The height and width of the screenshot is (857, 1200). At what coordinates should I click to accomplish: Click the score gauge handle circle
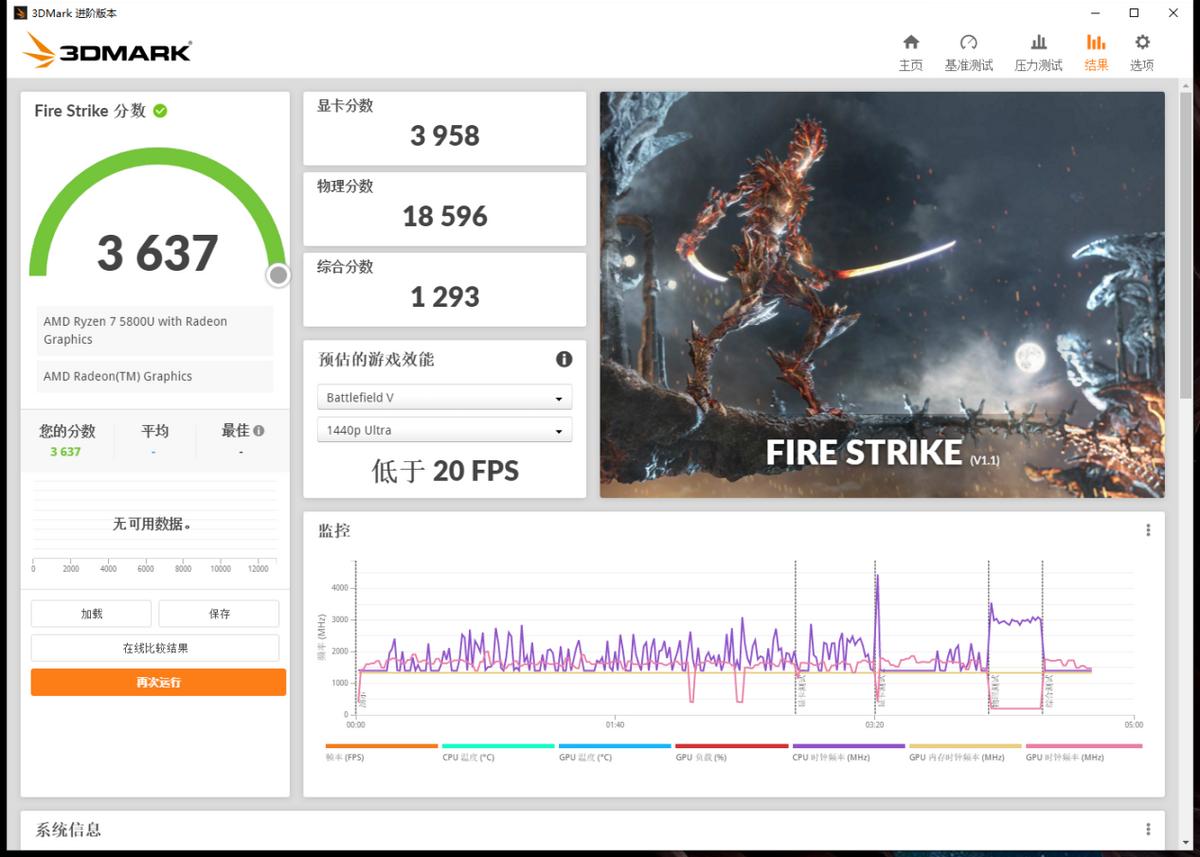click(277, 275)
